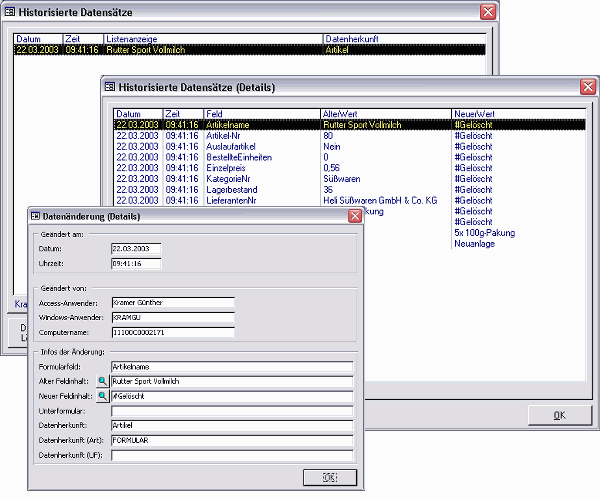Click the Computername text field
This screenshot has height=500, width=600.
[x=171, y=333]
